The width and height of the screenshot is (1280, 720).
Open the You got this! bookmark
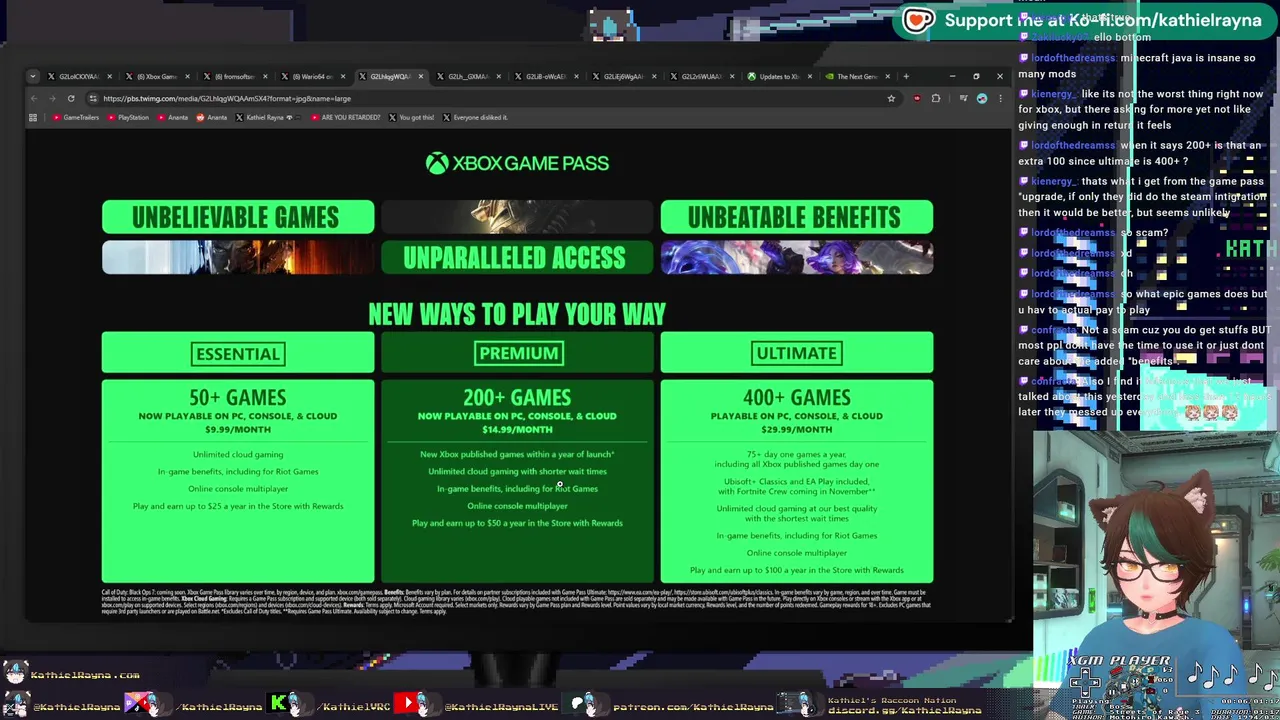pyautogui.click(x=411, y=117)
